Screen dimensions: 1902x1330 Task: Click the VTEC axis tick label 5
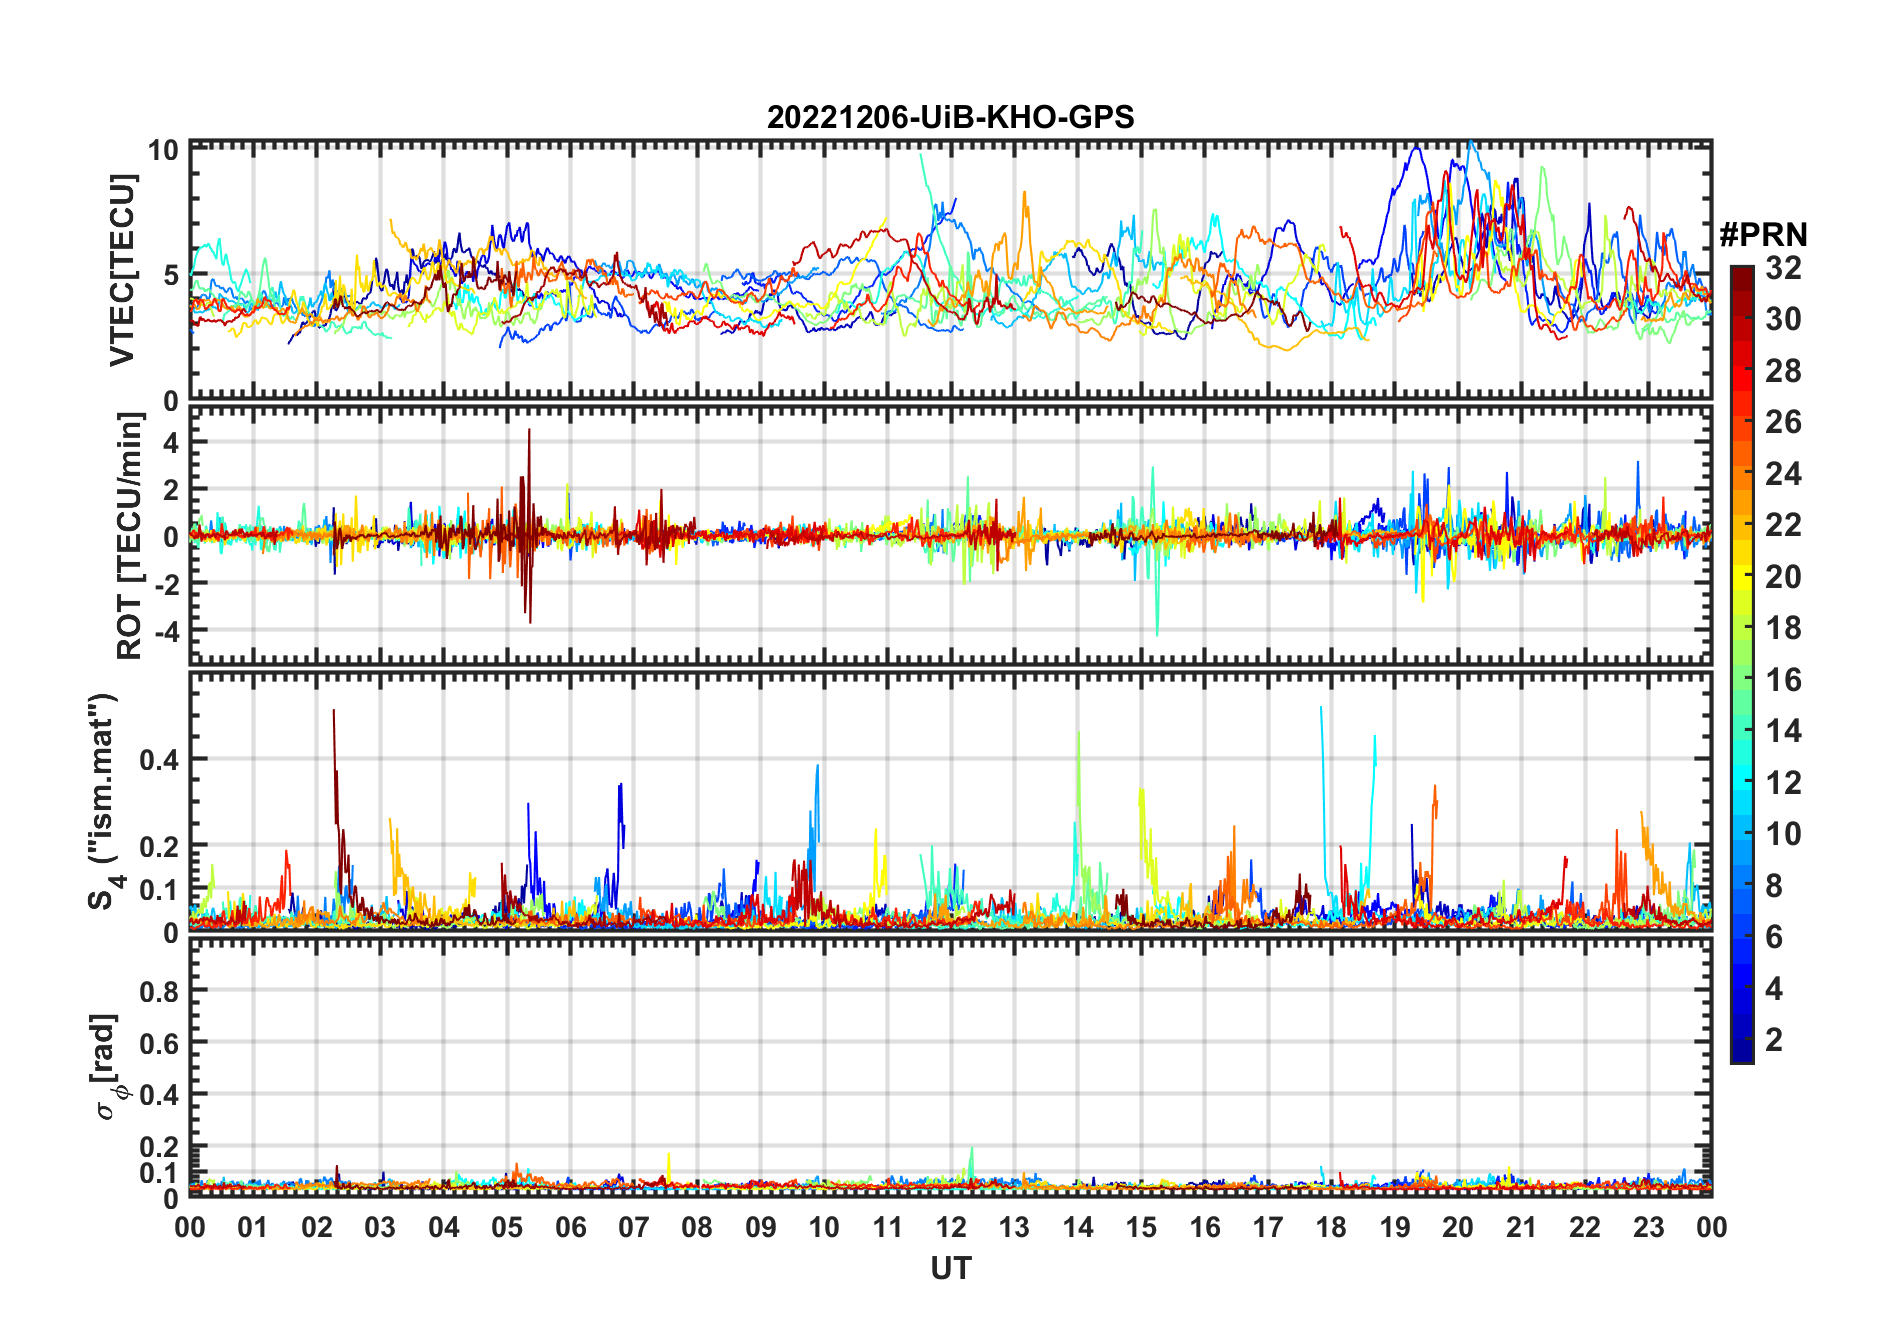pyautogui.click(x=171, y=276)
